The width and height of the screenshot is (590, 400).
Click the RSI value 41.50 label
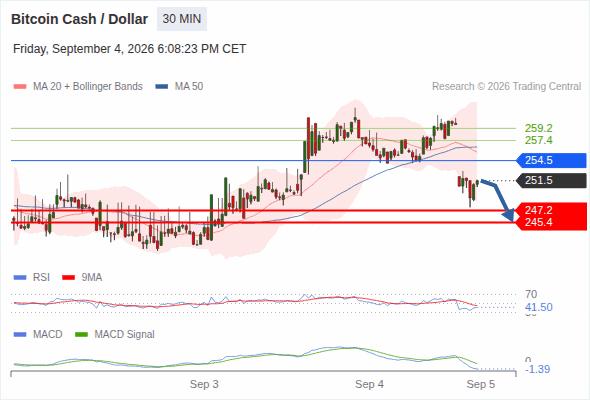tap(539, 307)
